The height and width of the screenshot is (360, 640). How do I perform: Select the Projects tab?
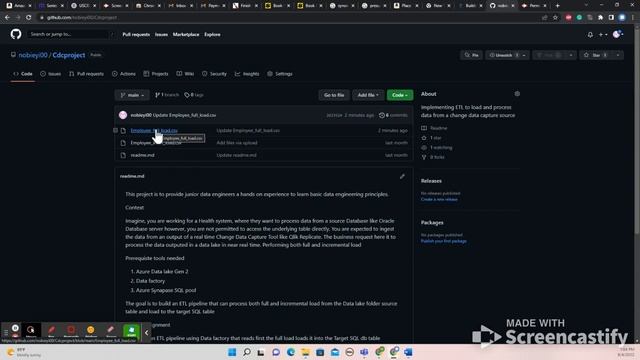tap(156, 74)
